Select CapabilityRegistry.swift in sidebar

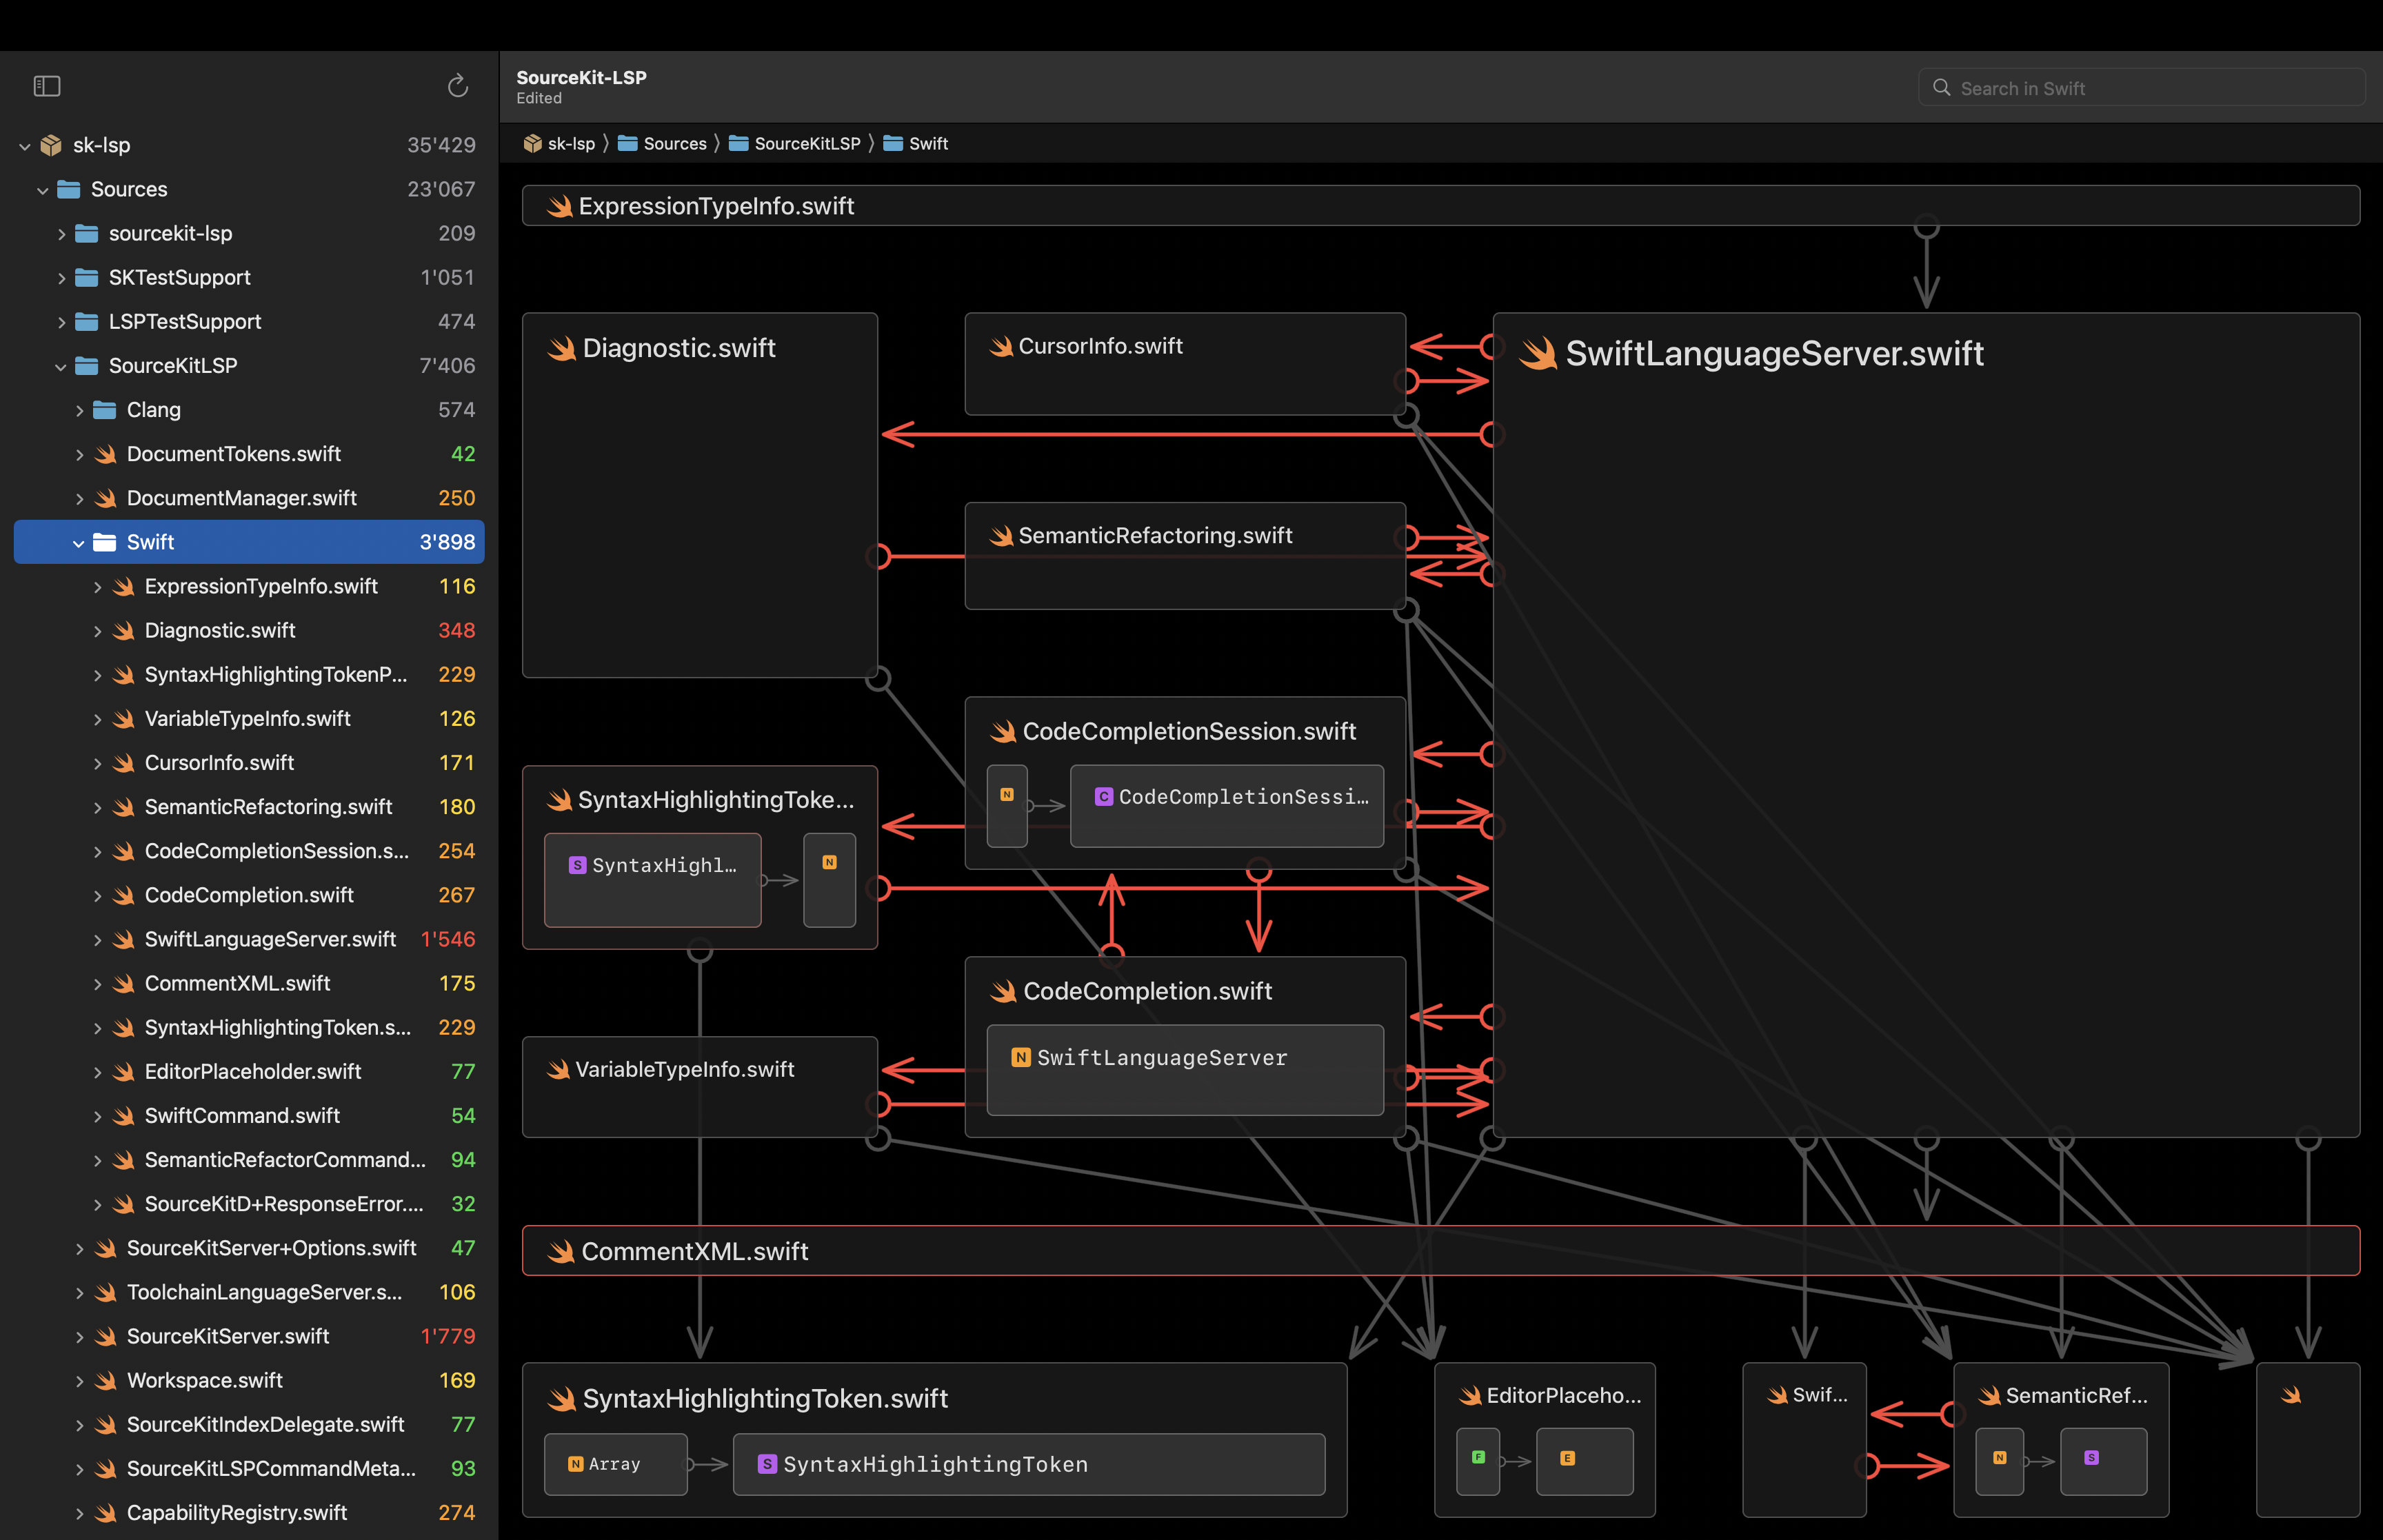coord(249,1513)
